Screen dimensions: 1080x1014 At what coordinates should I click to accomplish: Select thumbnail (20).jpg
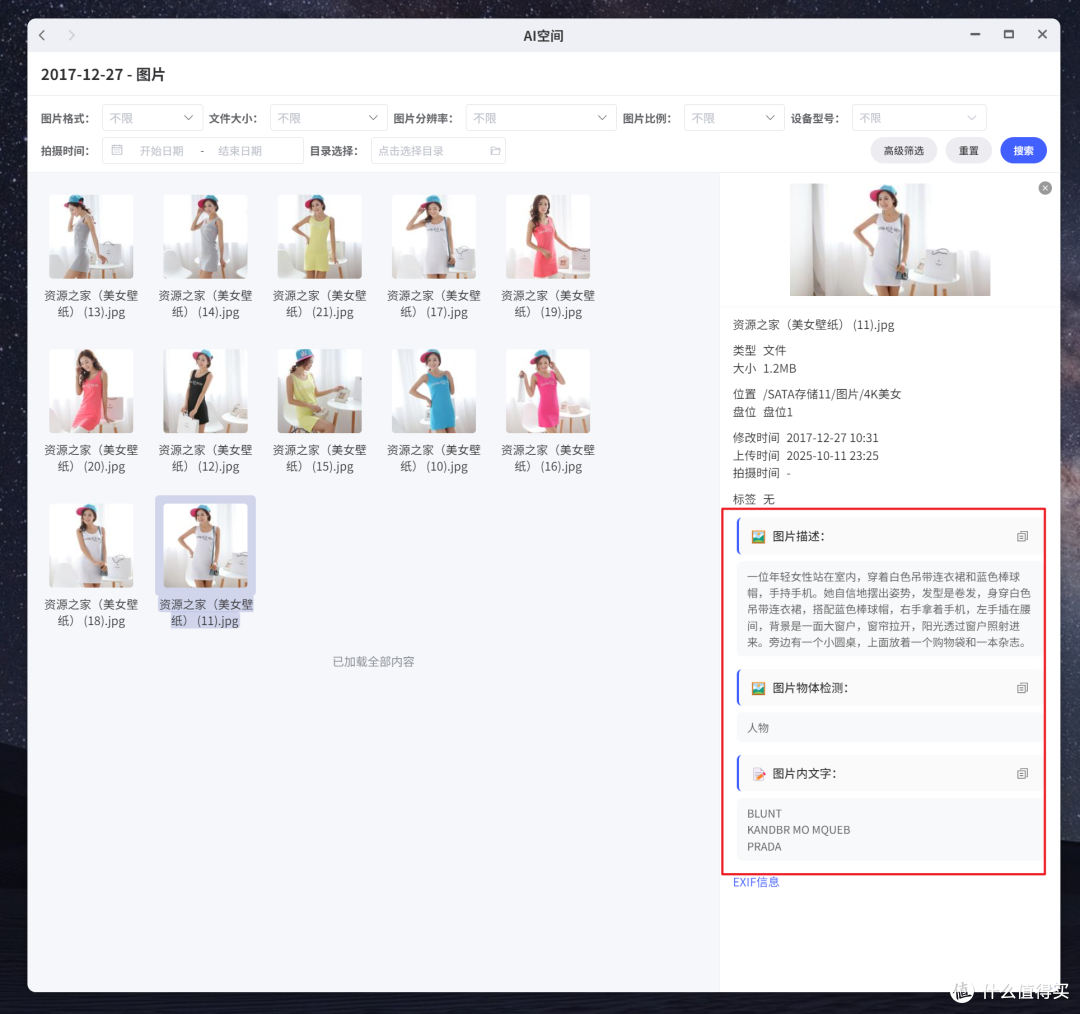[x=91, y=391]
